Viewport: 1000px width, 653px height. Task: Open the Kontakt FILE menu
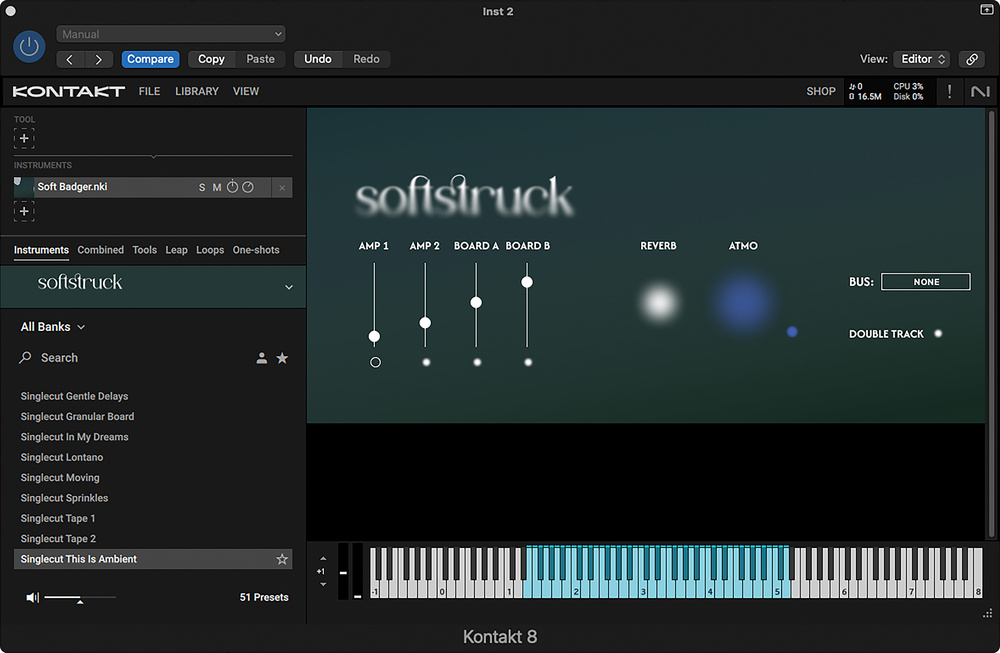[149, 92]
